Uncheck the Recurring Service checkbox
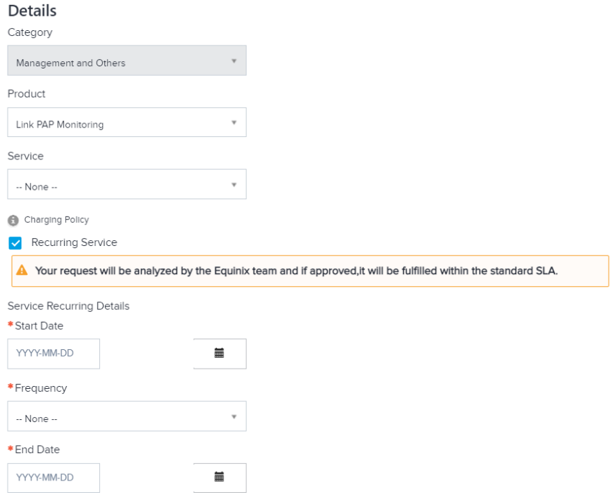 click(x=15, y=243)
